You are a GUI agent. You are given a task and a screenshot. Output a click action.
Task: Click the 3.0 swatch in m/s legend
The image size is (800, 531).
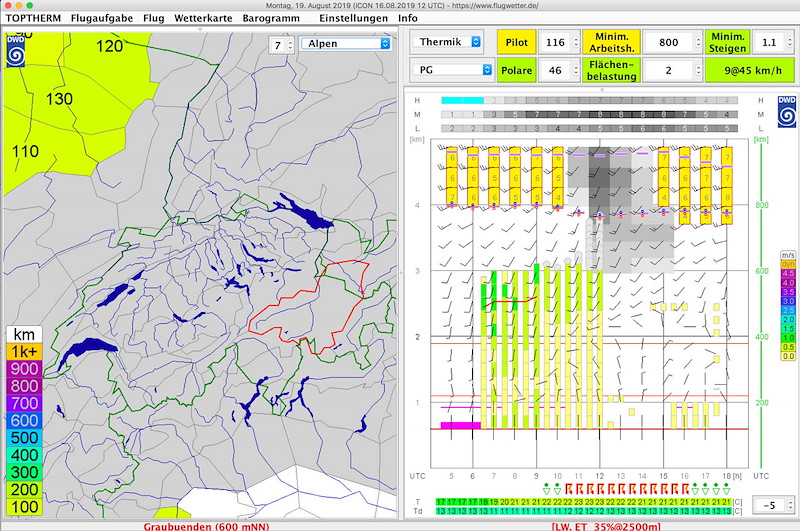788,301
